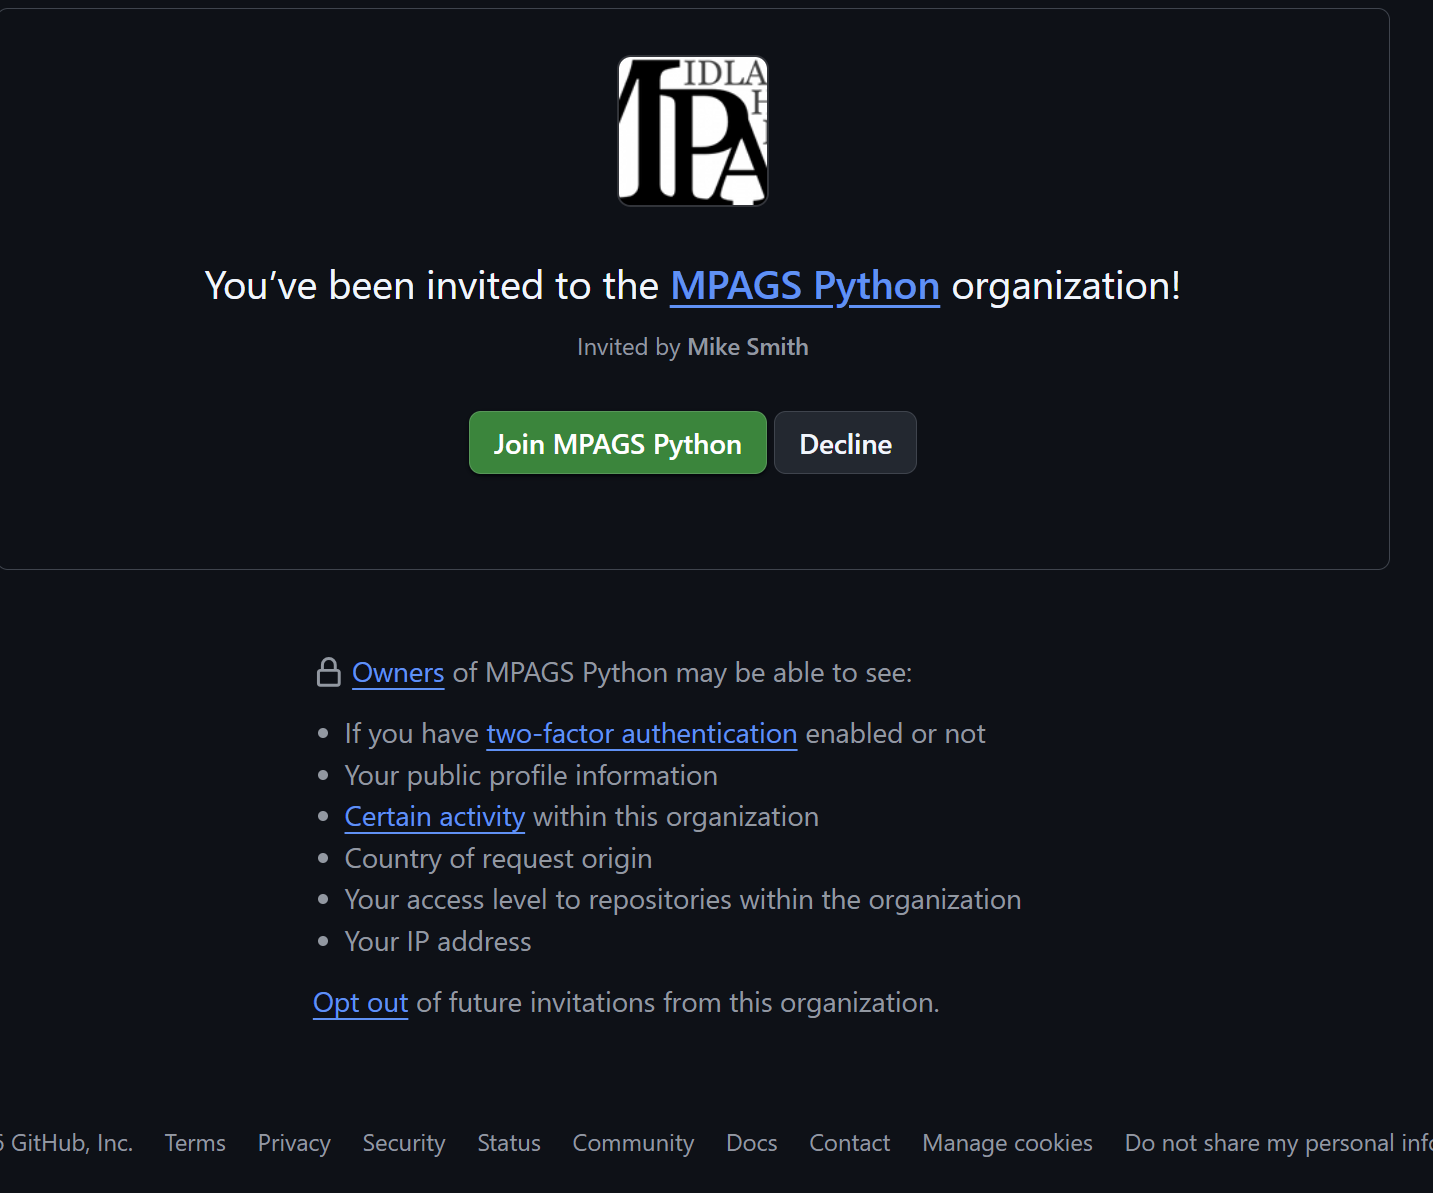Follow the two-factor authentication link

click(x=642, y=734)
